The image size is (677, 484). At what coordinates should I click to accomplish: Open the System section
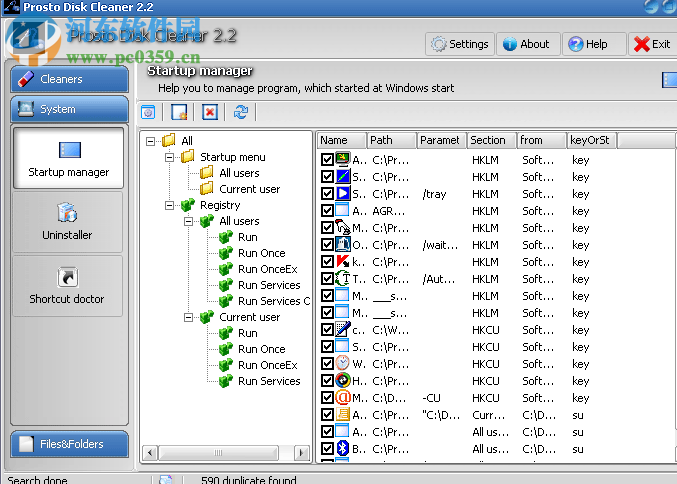coord(70,109)
